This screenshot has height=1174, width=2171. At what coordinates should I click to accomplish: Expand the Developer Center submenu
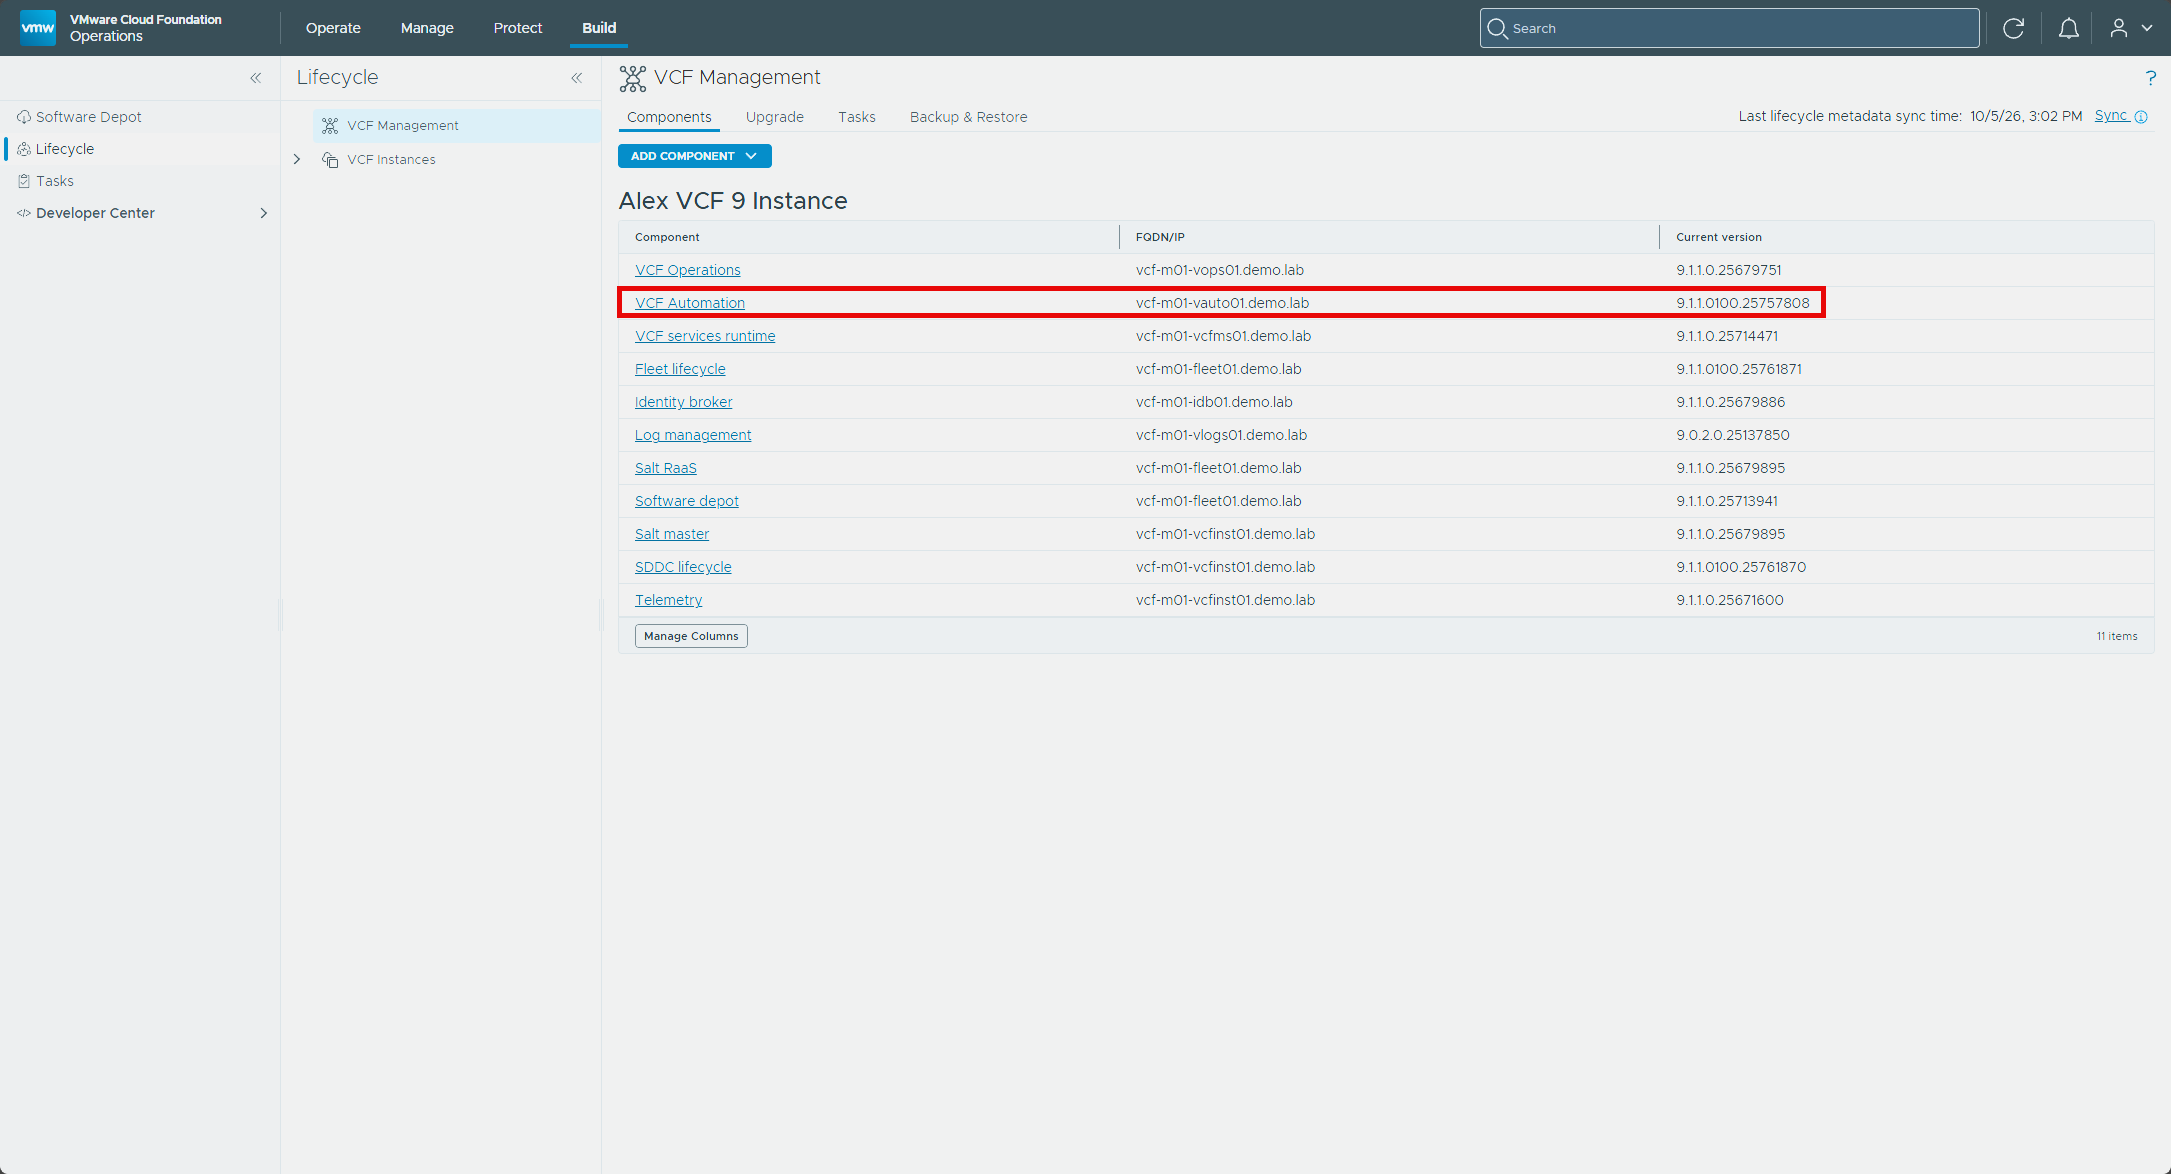pyautogui.click(x=264, y=213)
